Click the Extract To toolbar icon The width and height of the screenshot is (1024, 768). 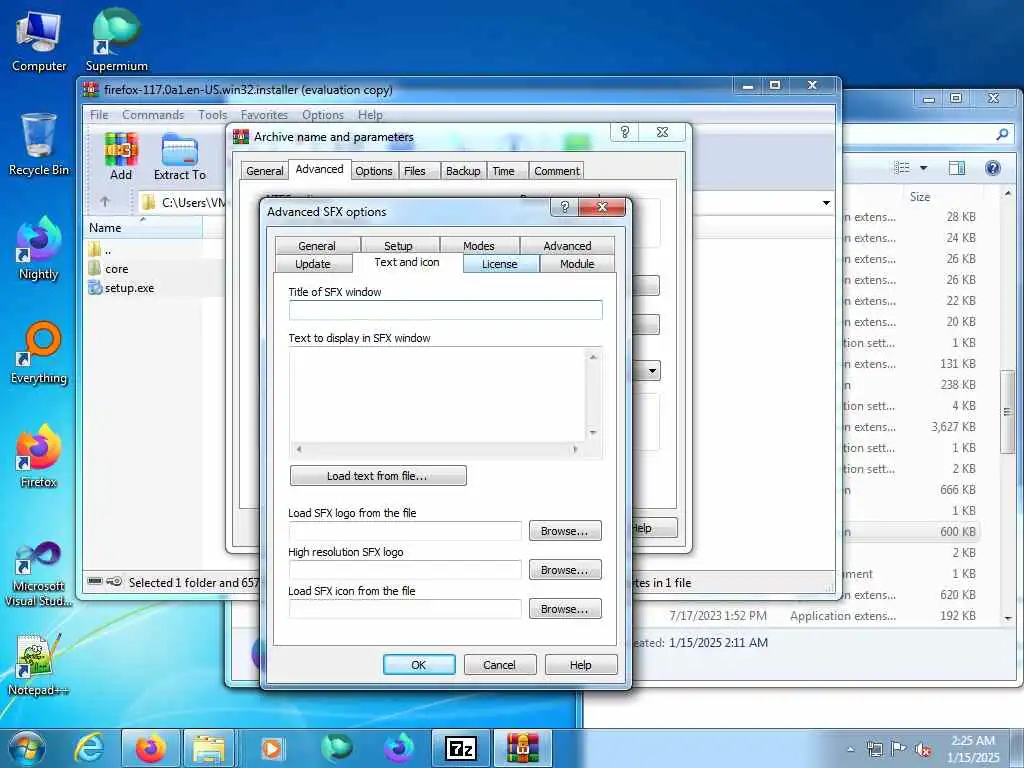pos(180,157)
